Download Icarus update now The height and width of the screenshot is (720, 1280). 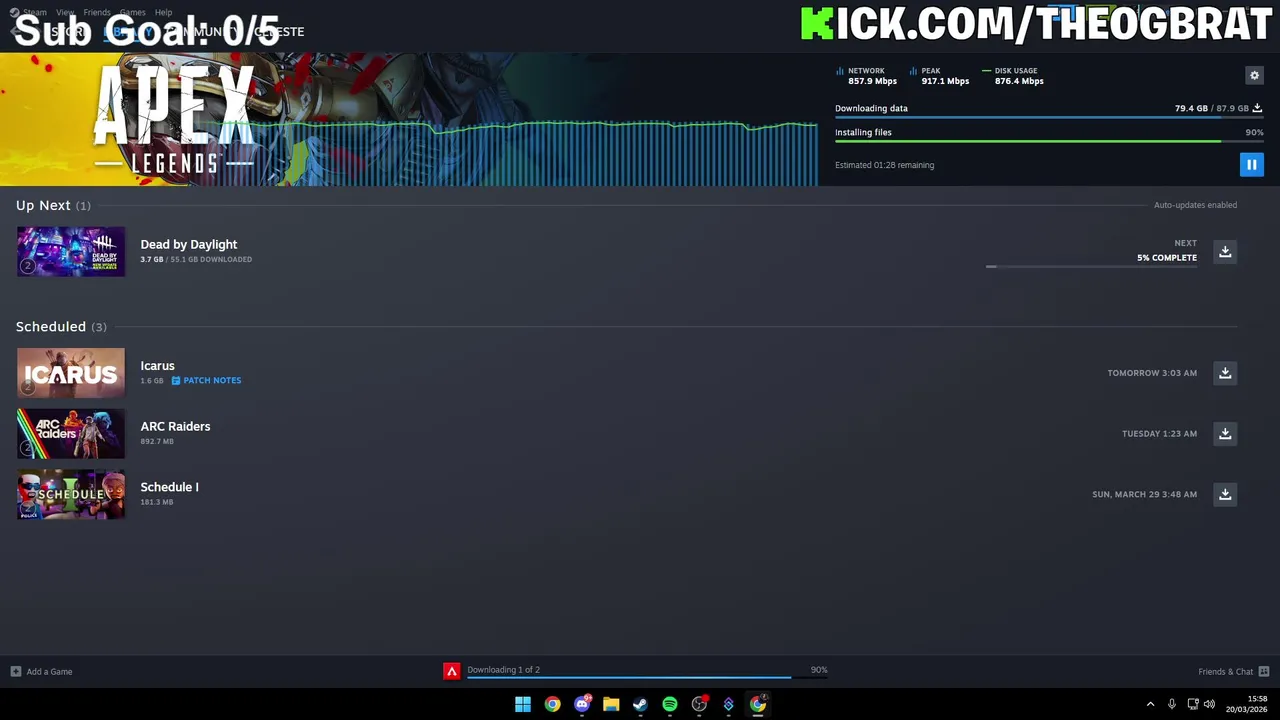coord(1225,373)
